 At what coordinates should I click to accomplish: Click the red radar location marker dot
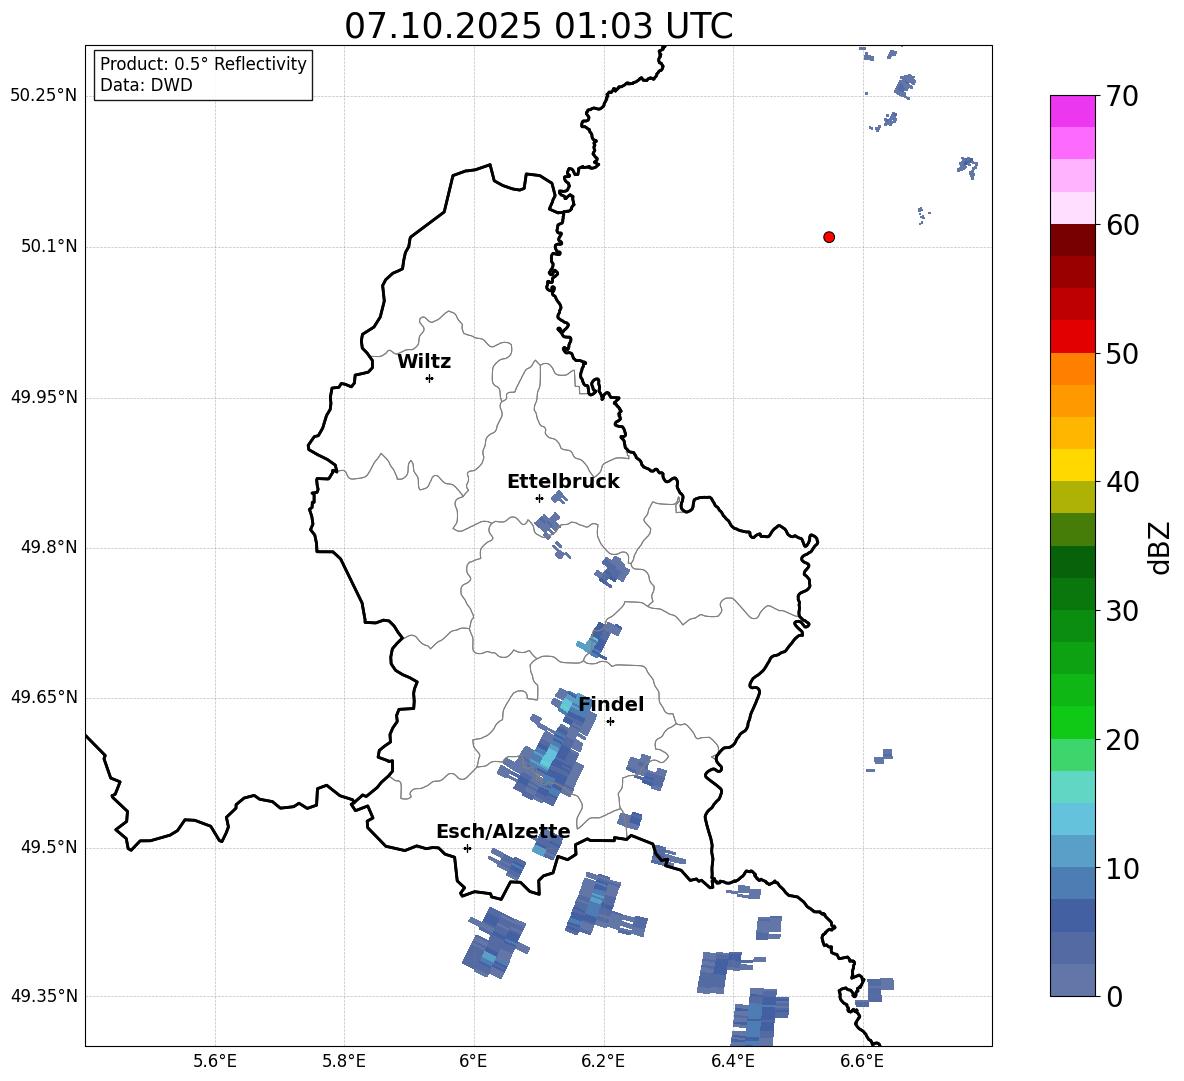coord(829,237)
